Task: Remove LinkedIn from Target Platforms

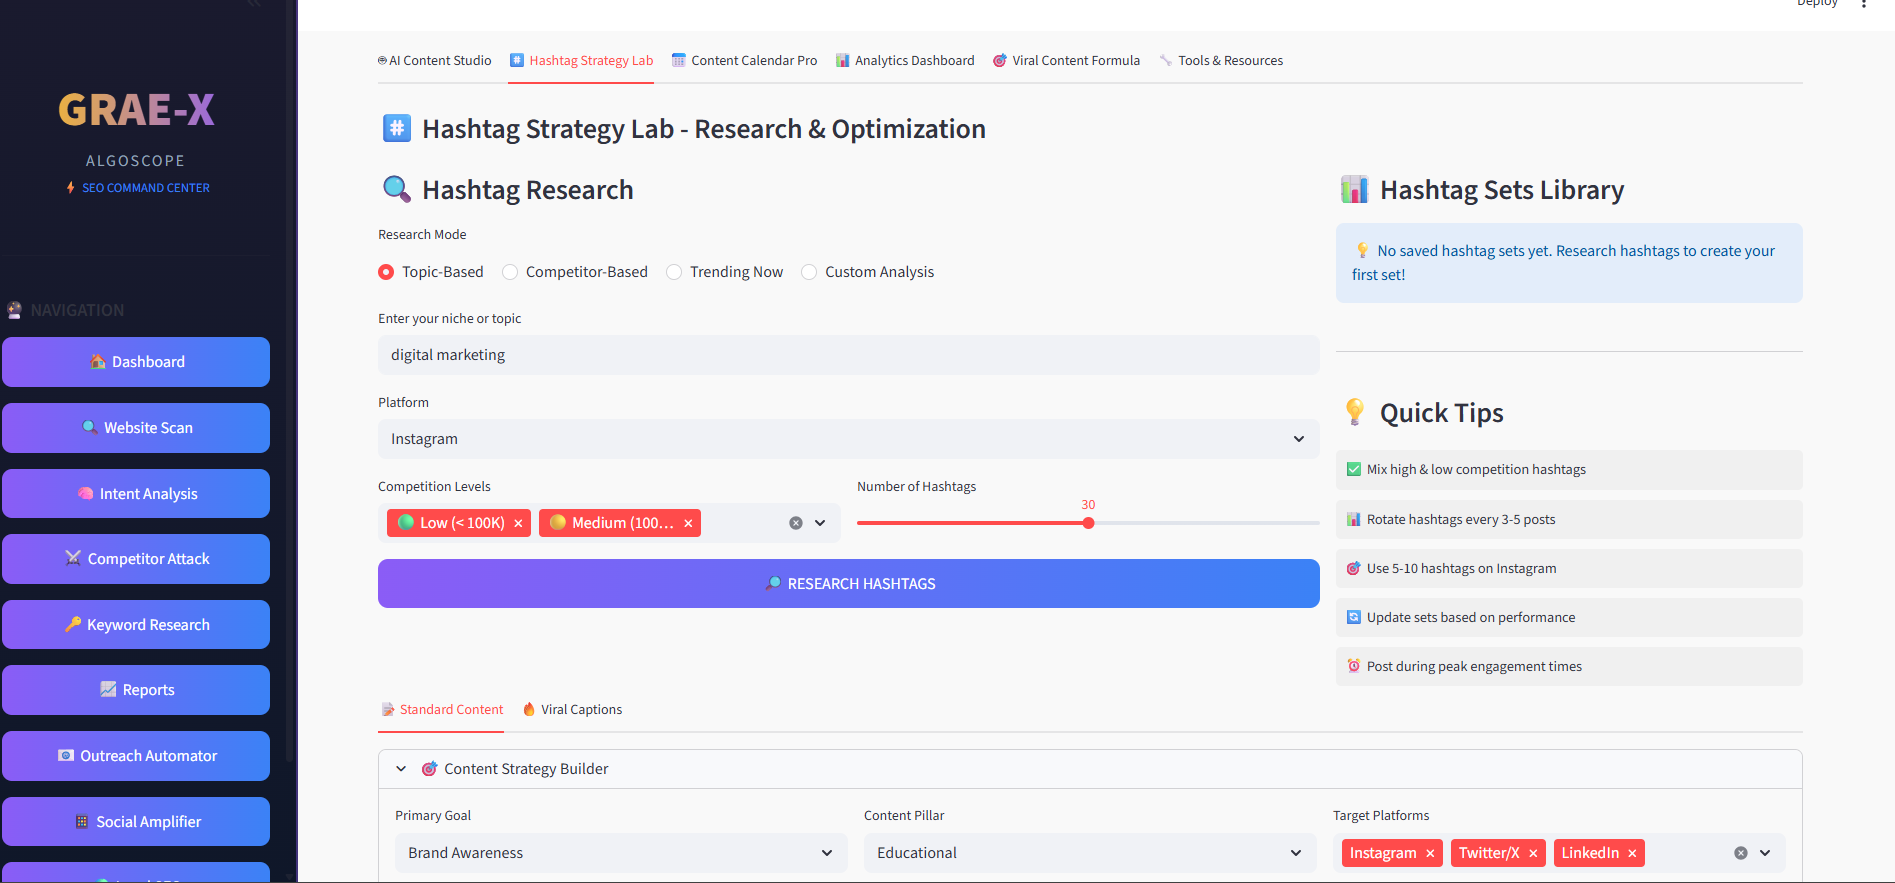Action: (1632, 853)
